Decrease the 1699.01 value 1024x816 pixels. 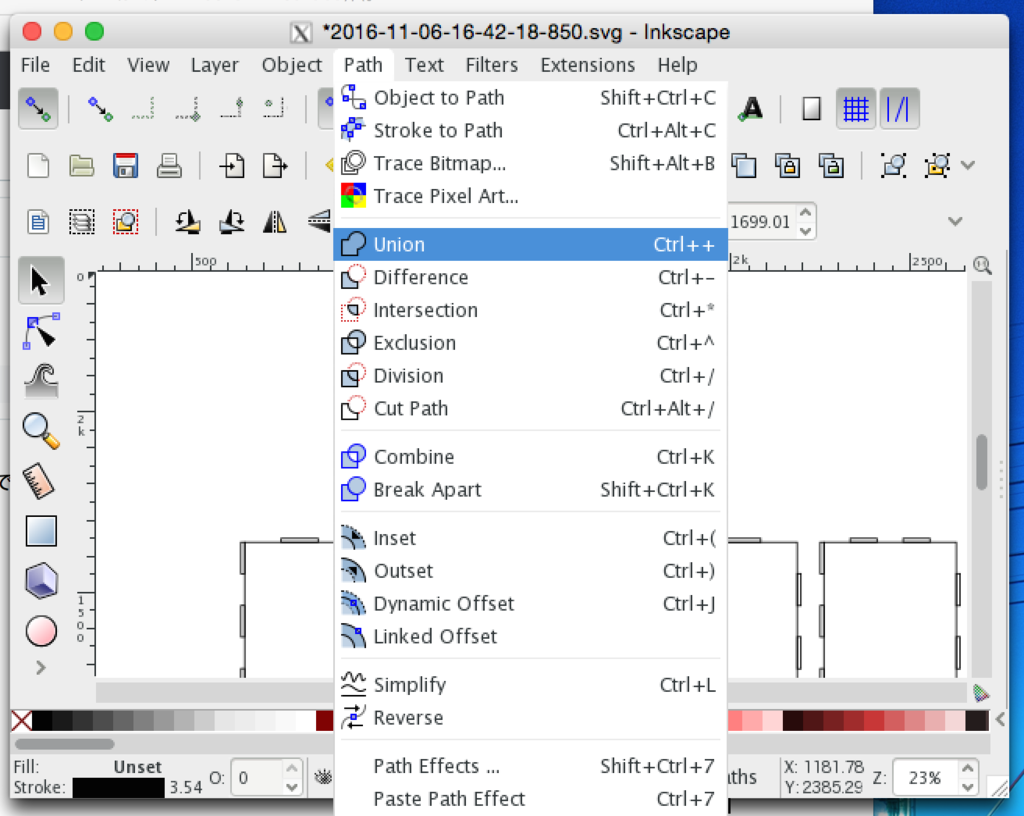[x=806, y=230]
